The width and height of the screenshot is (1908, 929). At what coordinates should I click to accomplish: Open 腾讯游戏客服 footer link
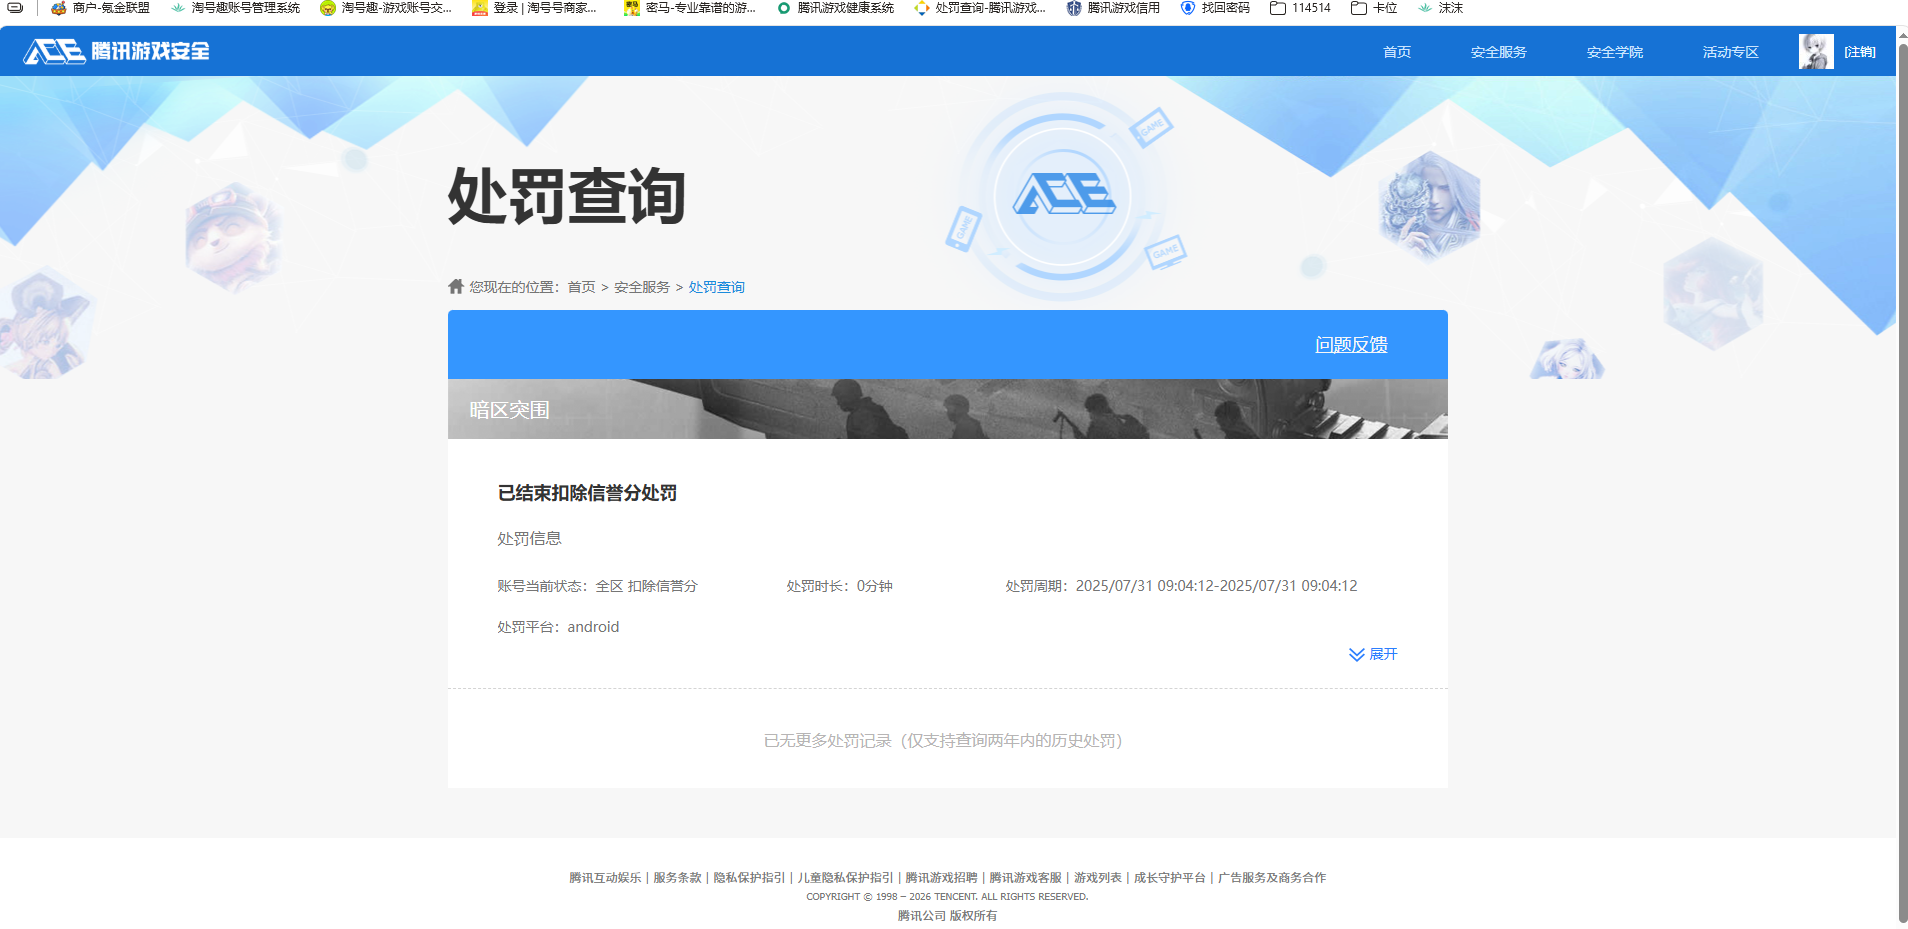coord(1025,878)
